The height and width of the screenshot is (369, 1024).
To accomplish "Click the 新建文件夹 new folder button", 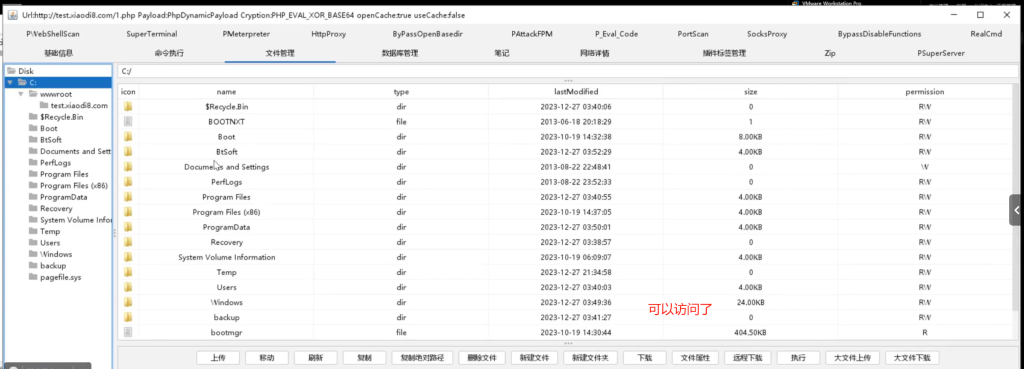I will 590,358.
